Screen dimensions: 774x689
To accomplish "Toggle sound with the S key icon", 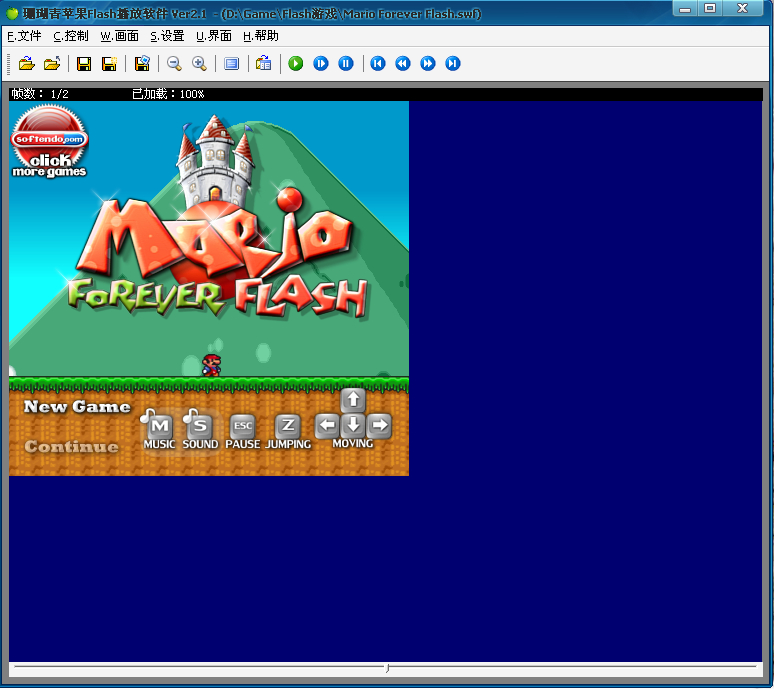I will click(x=200, y=426).
